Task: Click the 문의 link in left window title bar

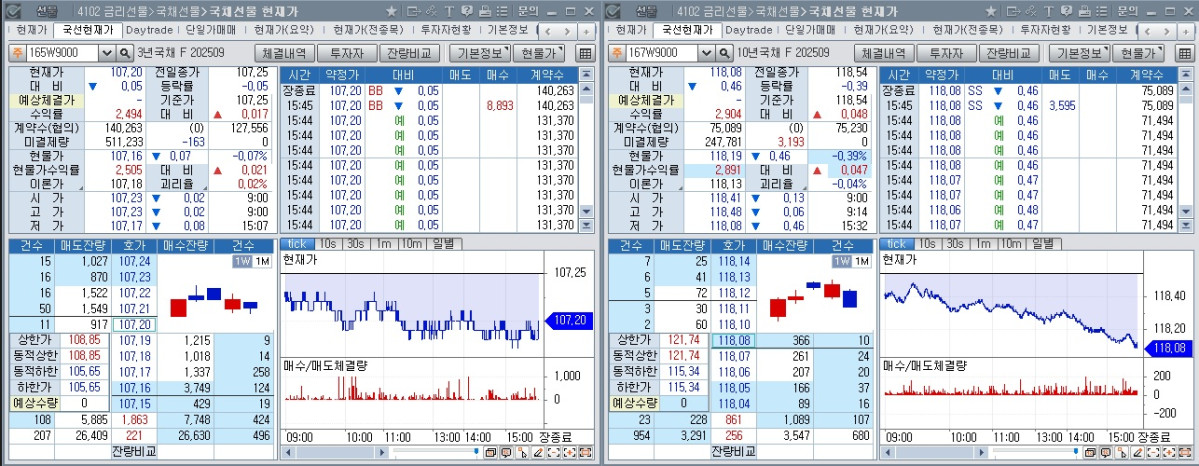Action: click(528, 11)
